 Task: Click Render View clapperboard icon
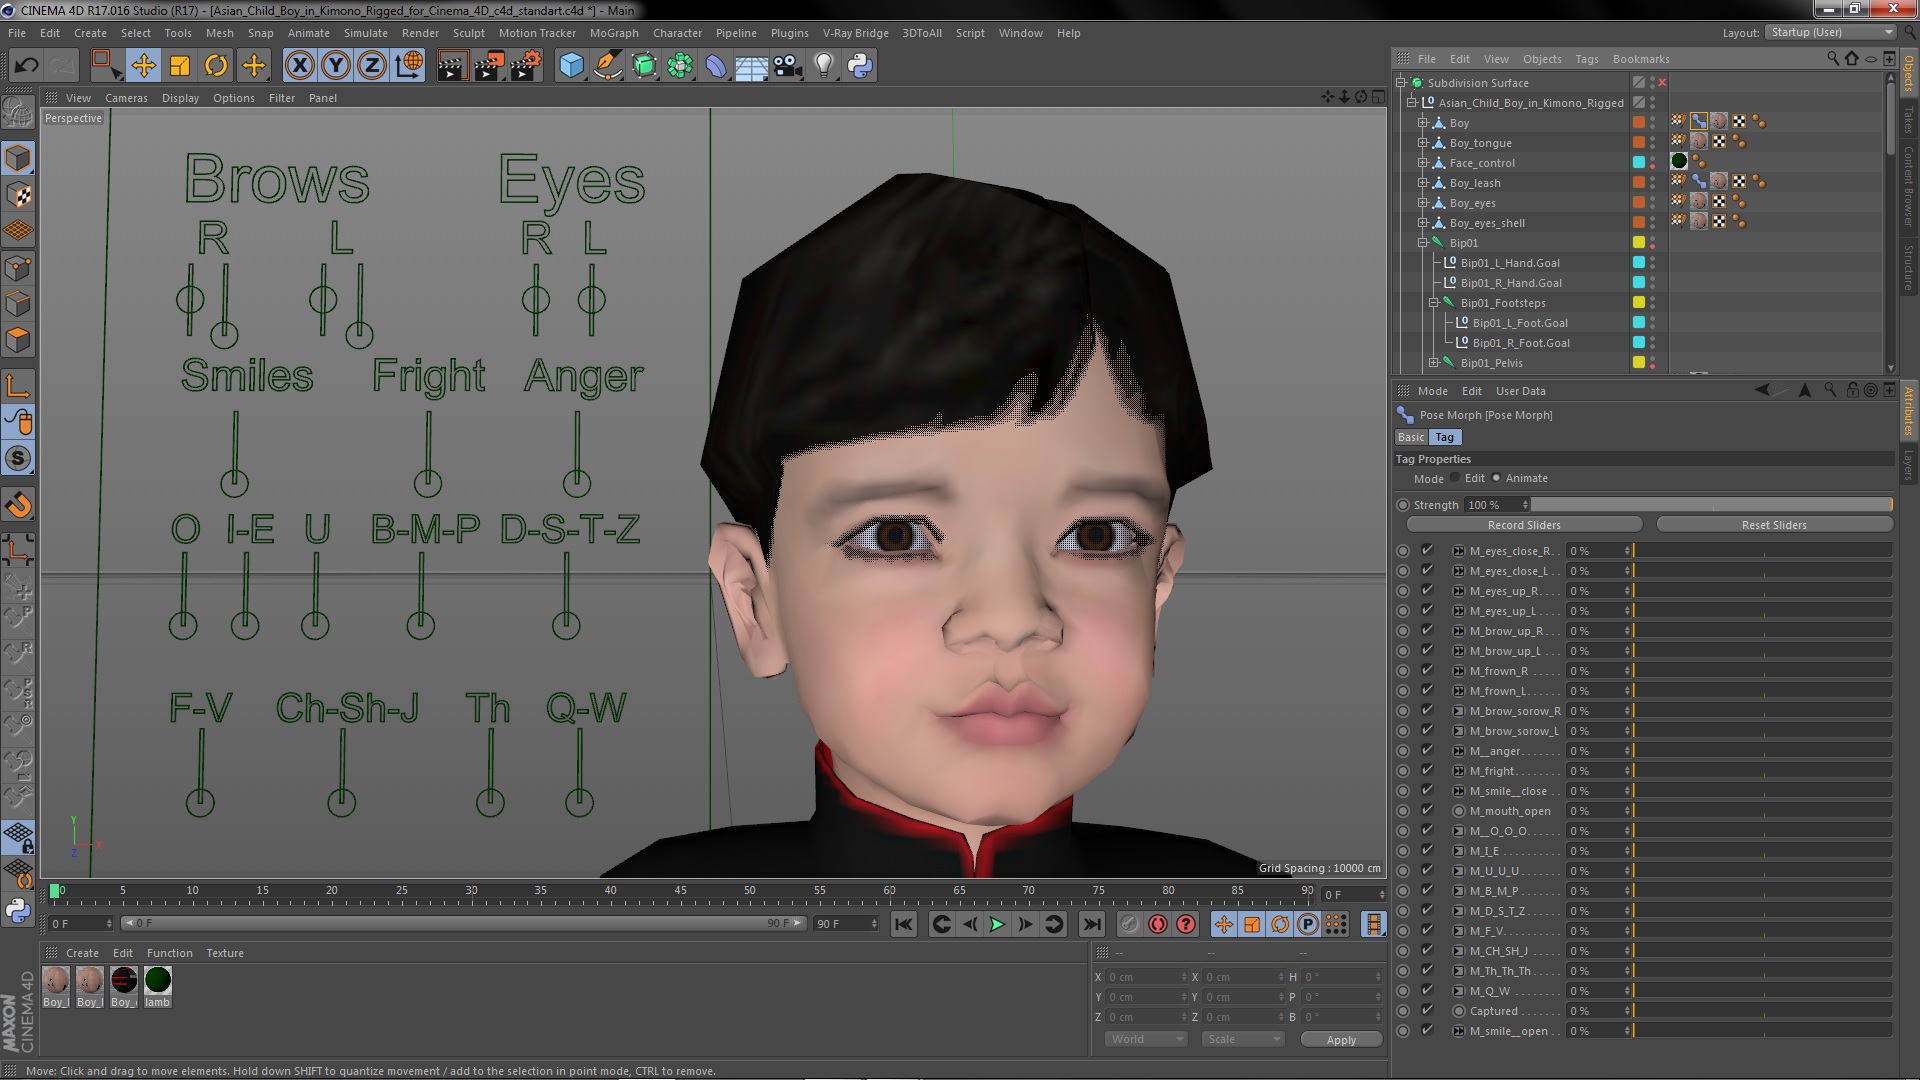pyautogui.click(x=452, y=66)
